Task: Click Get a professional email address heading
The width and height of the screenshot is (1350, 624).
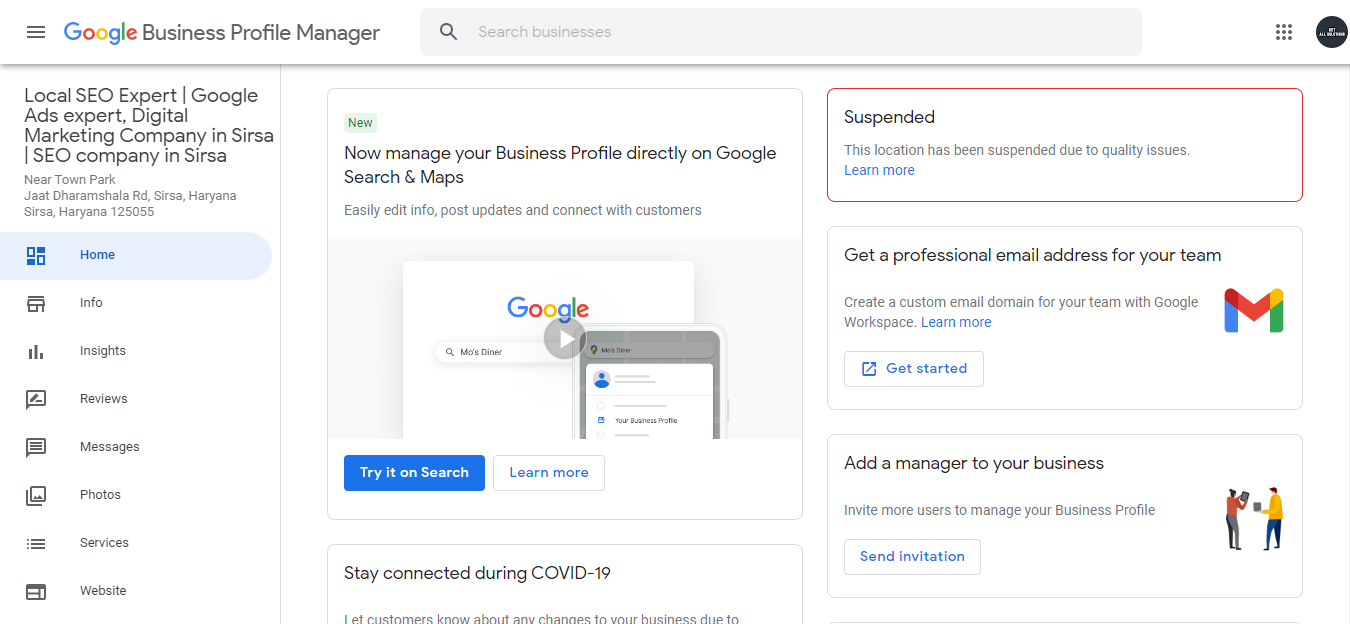Action: [1033, 255]
